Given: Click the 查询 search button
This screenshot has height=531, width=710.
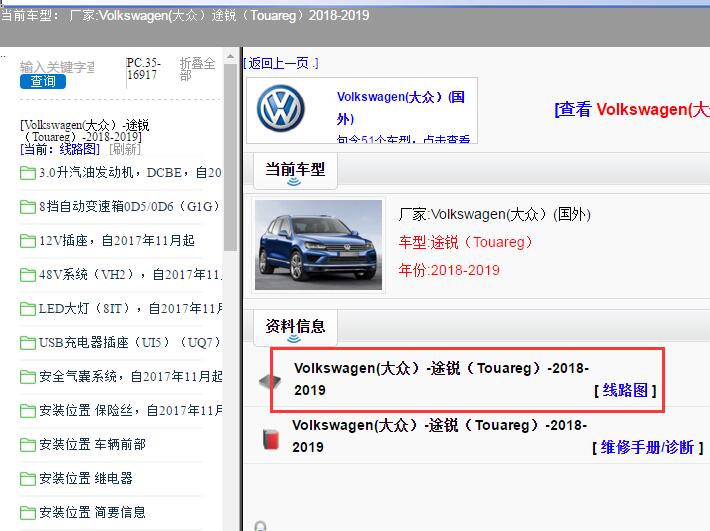Looking at the screenshot, I should pyautogui.click(x=43, y=81).
